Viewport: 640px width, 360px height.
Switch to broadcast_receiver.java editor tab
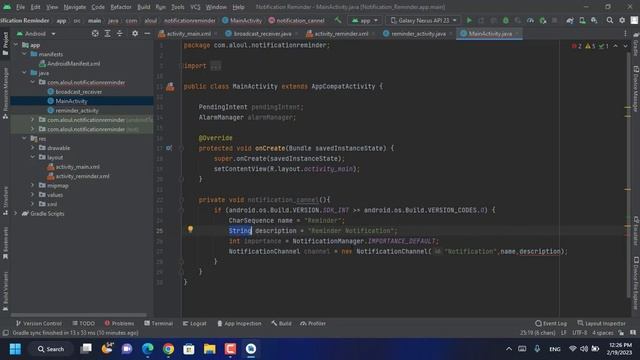point(262,33)
